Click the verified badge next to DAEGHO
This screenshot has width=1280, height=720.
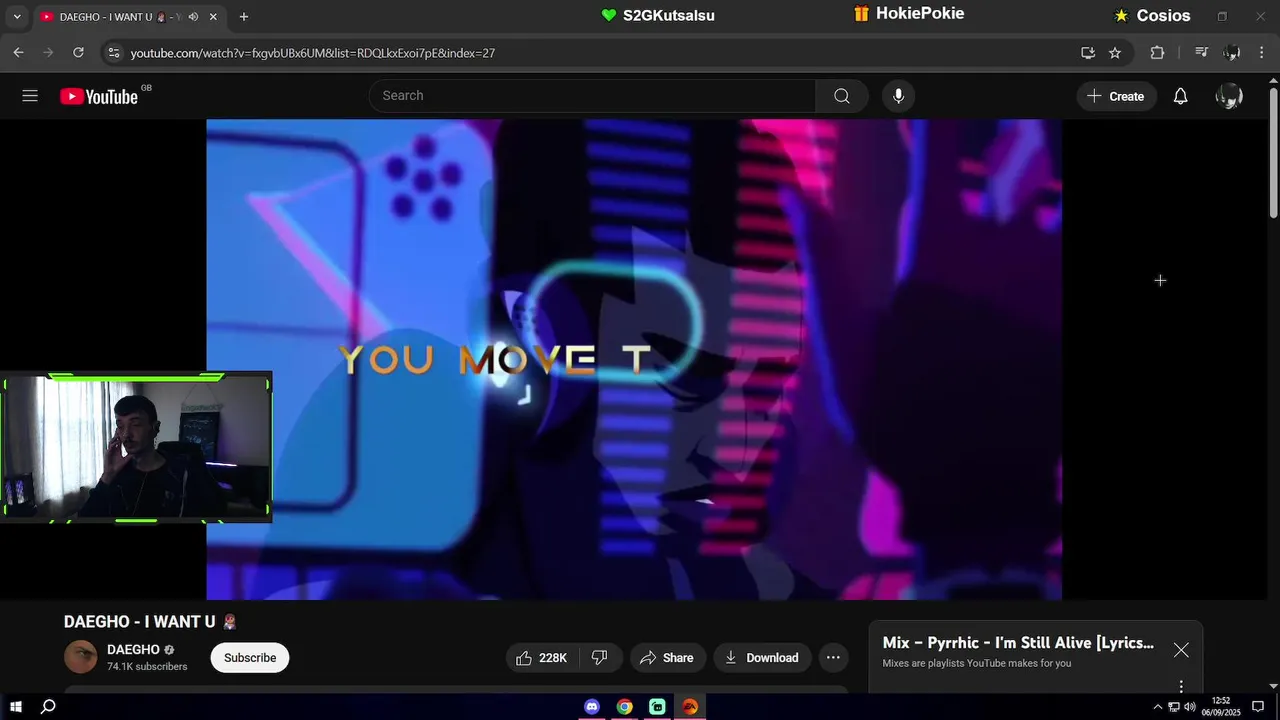tap(169, 650)
